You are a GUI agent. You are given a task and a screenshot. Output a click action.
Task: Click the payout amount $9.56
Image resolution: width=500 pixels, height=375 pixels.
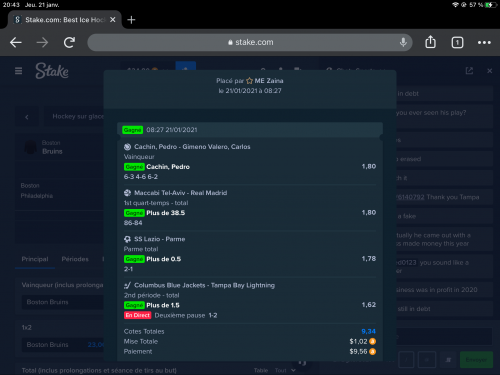coord(358,351)
